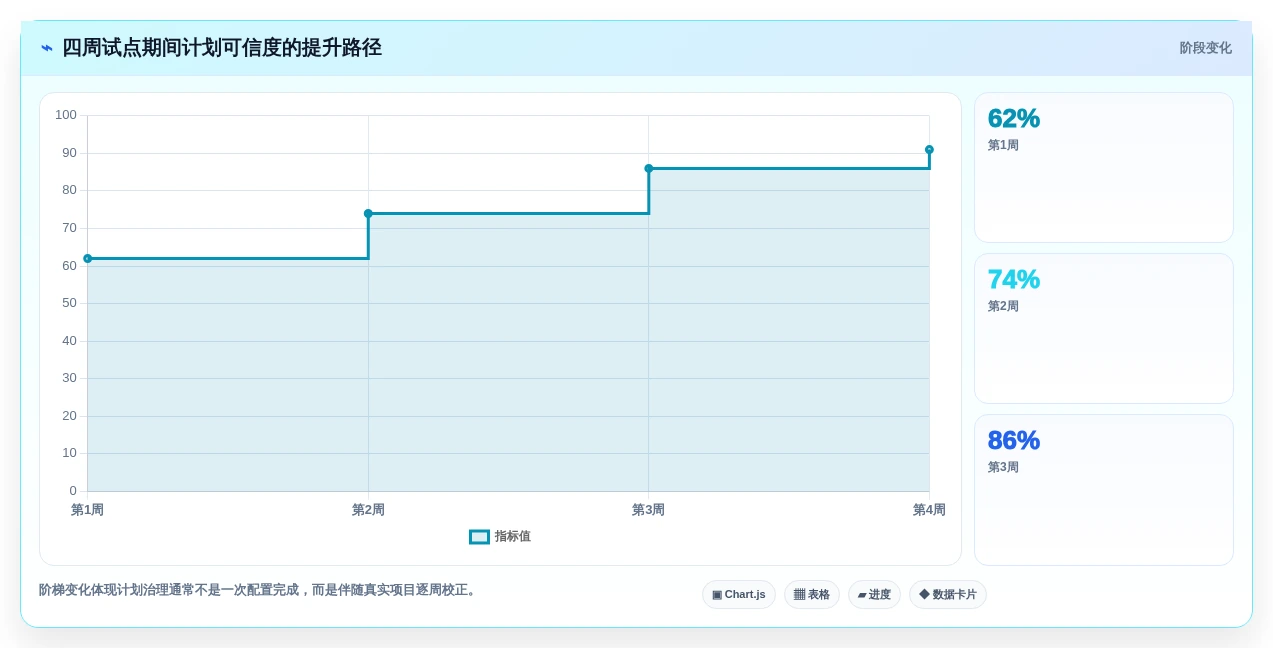This screenshot has height=648, width=1273.
Task: Click the 第2周 x-axis label
Action: pos(368,510)
